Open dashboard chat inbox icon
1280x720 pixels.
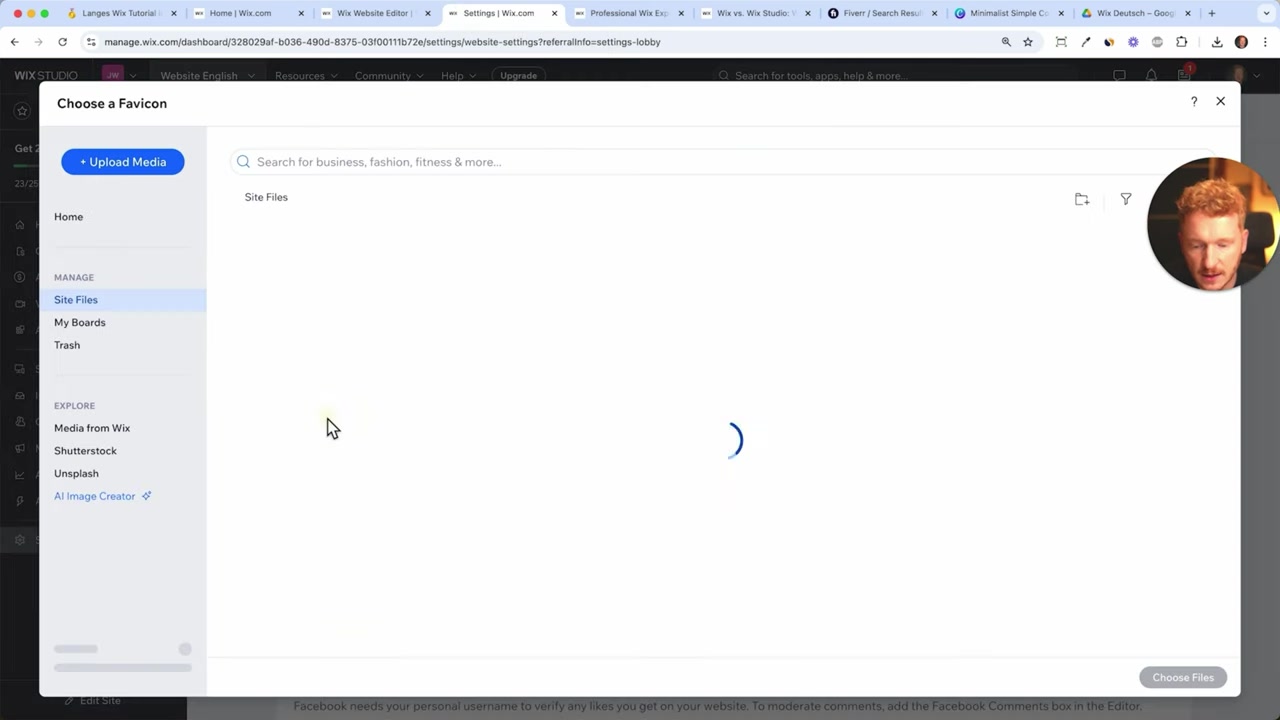pyautogui.click(x=1119, y=76)
